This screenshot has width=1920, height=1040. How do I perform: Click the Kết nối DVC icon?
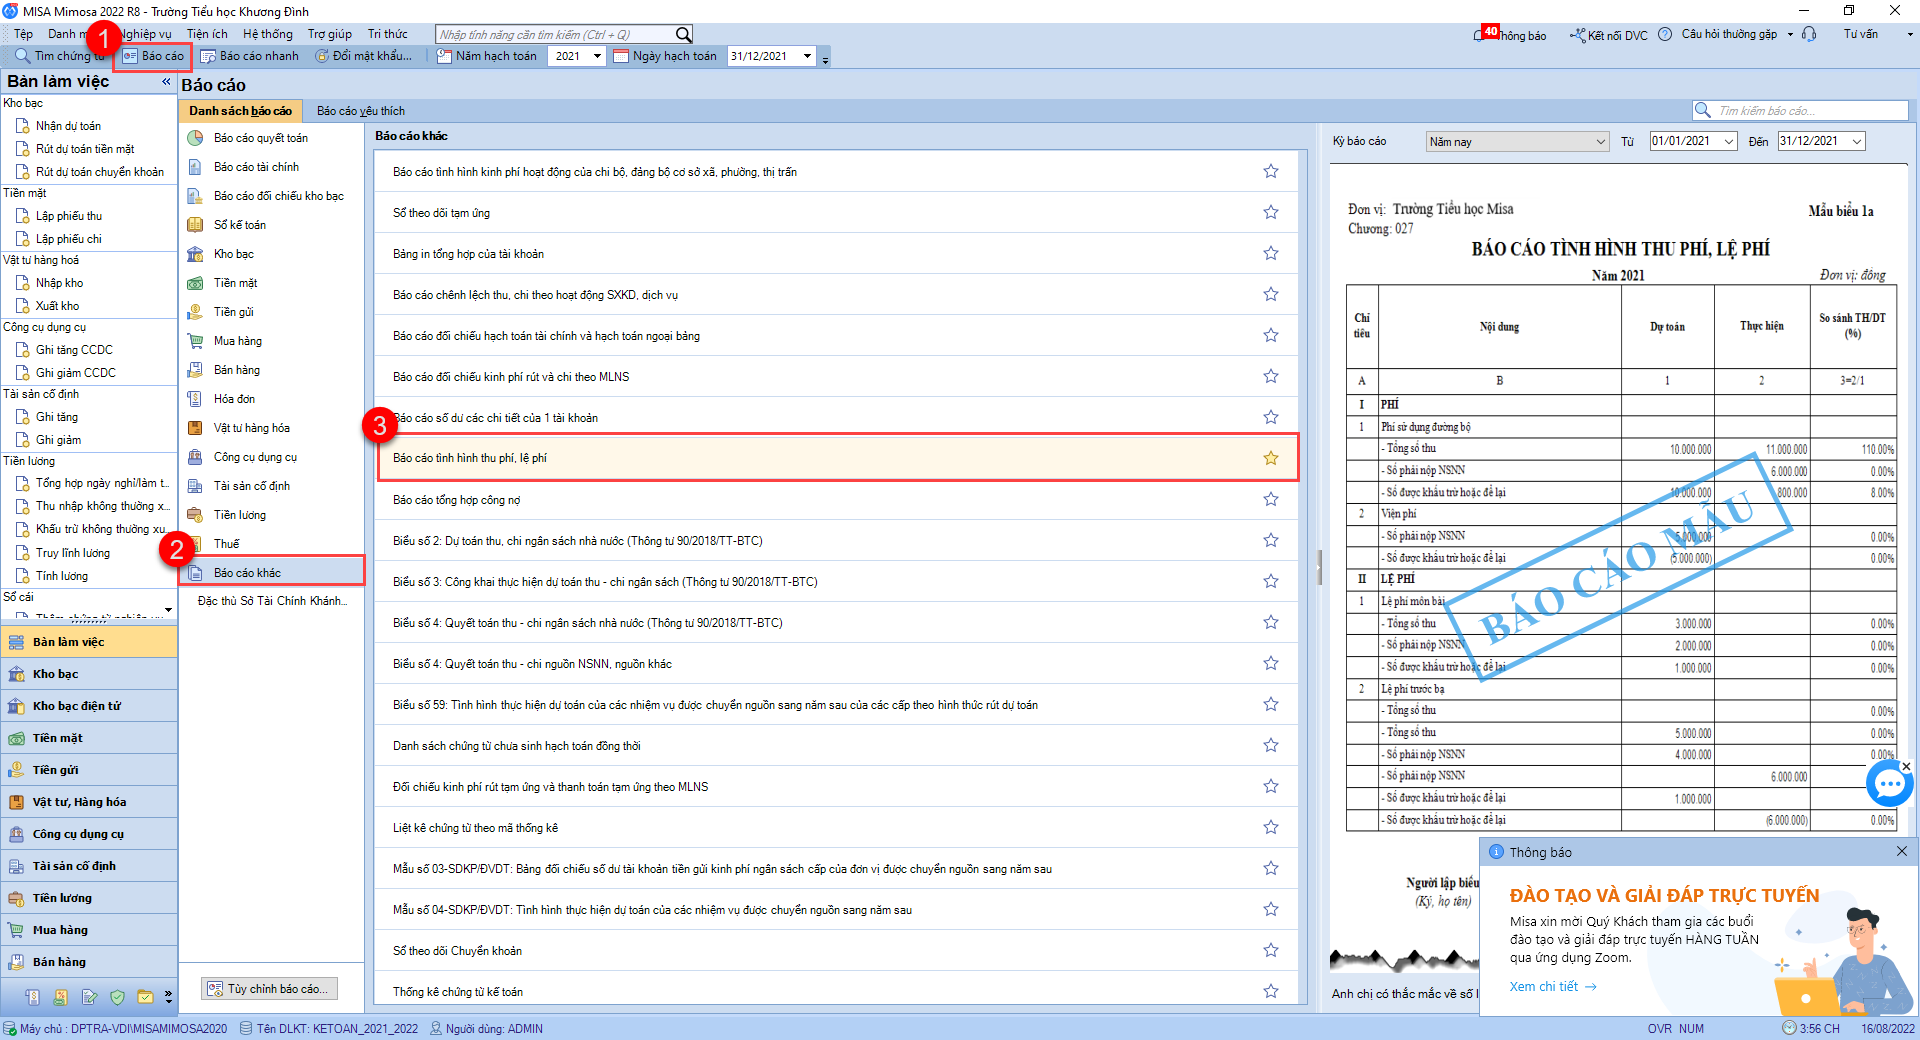pos(1577,35)
